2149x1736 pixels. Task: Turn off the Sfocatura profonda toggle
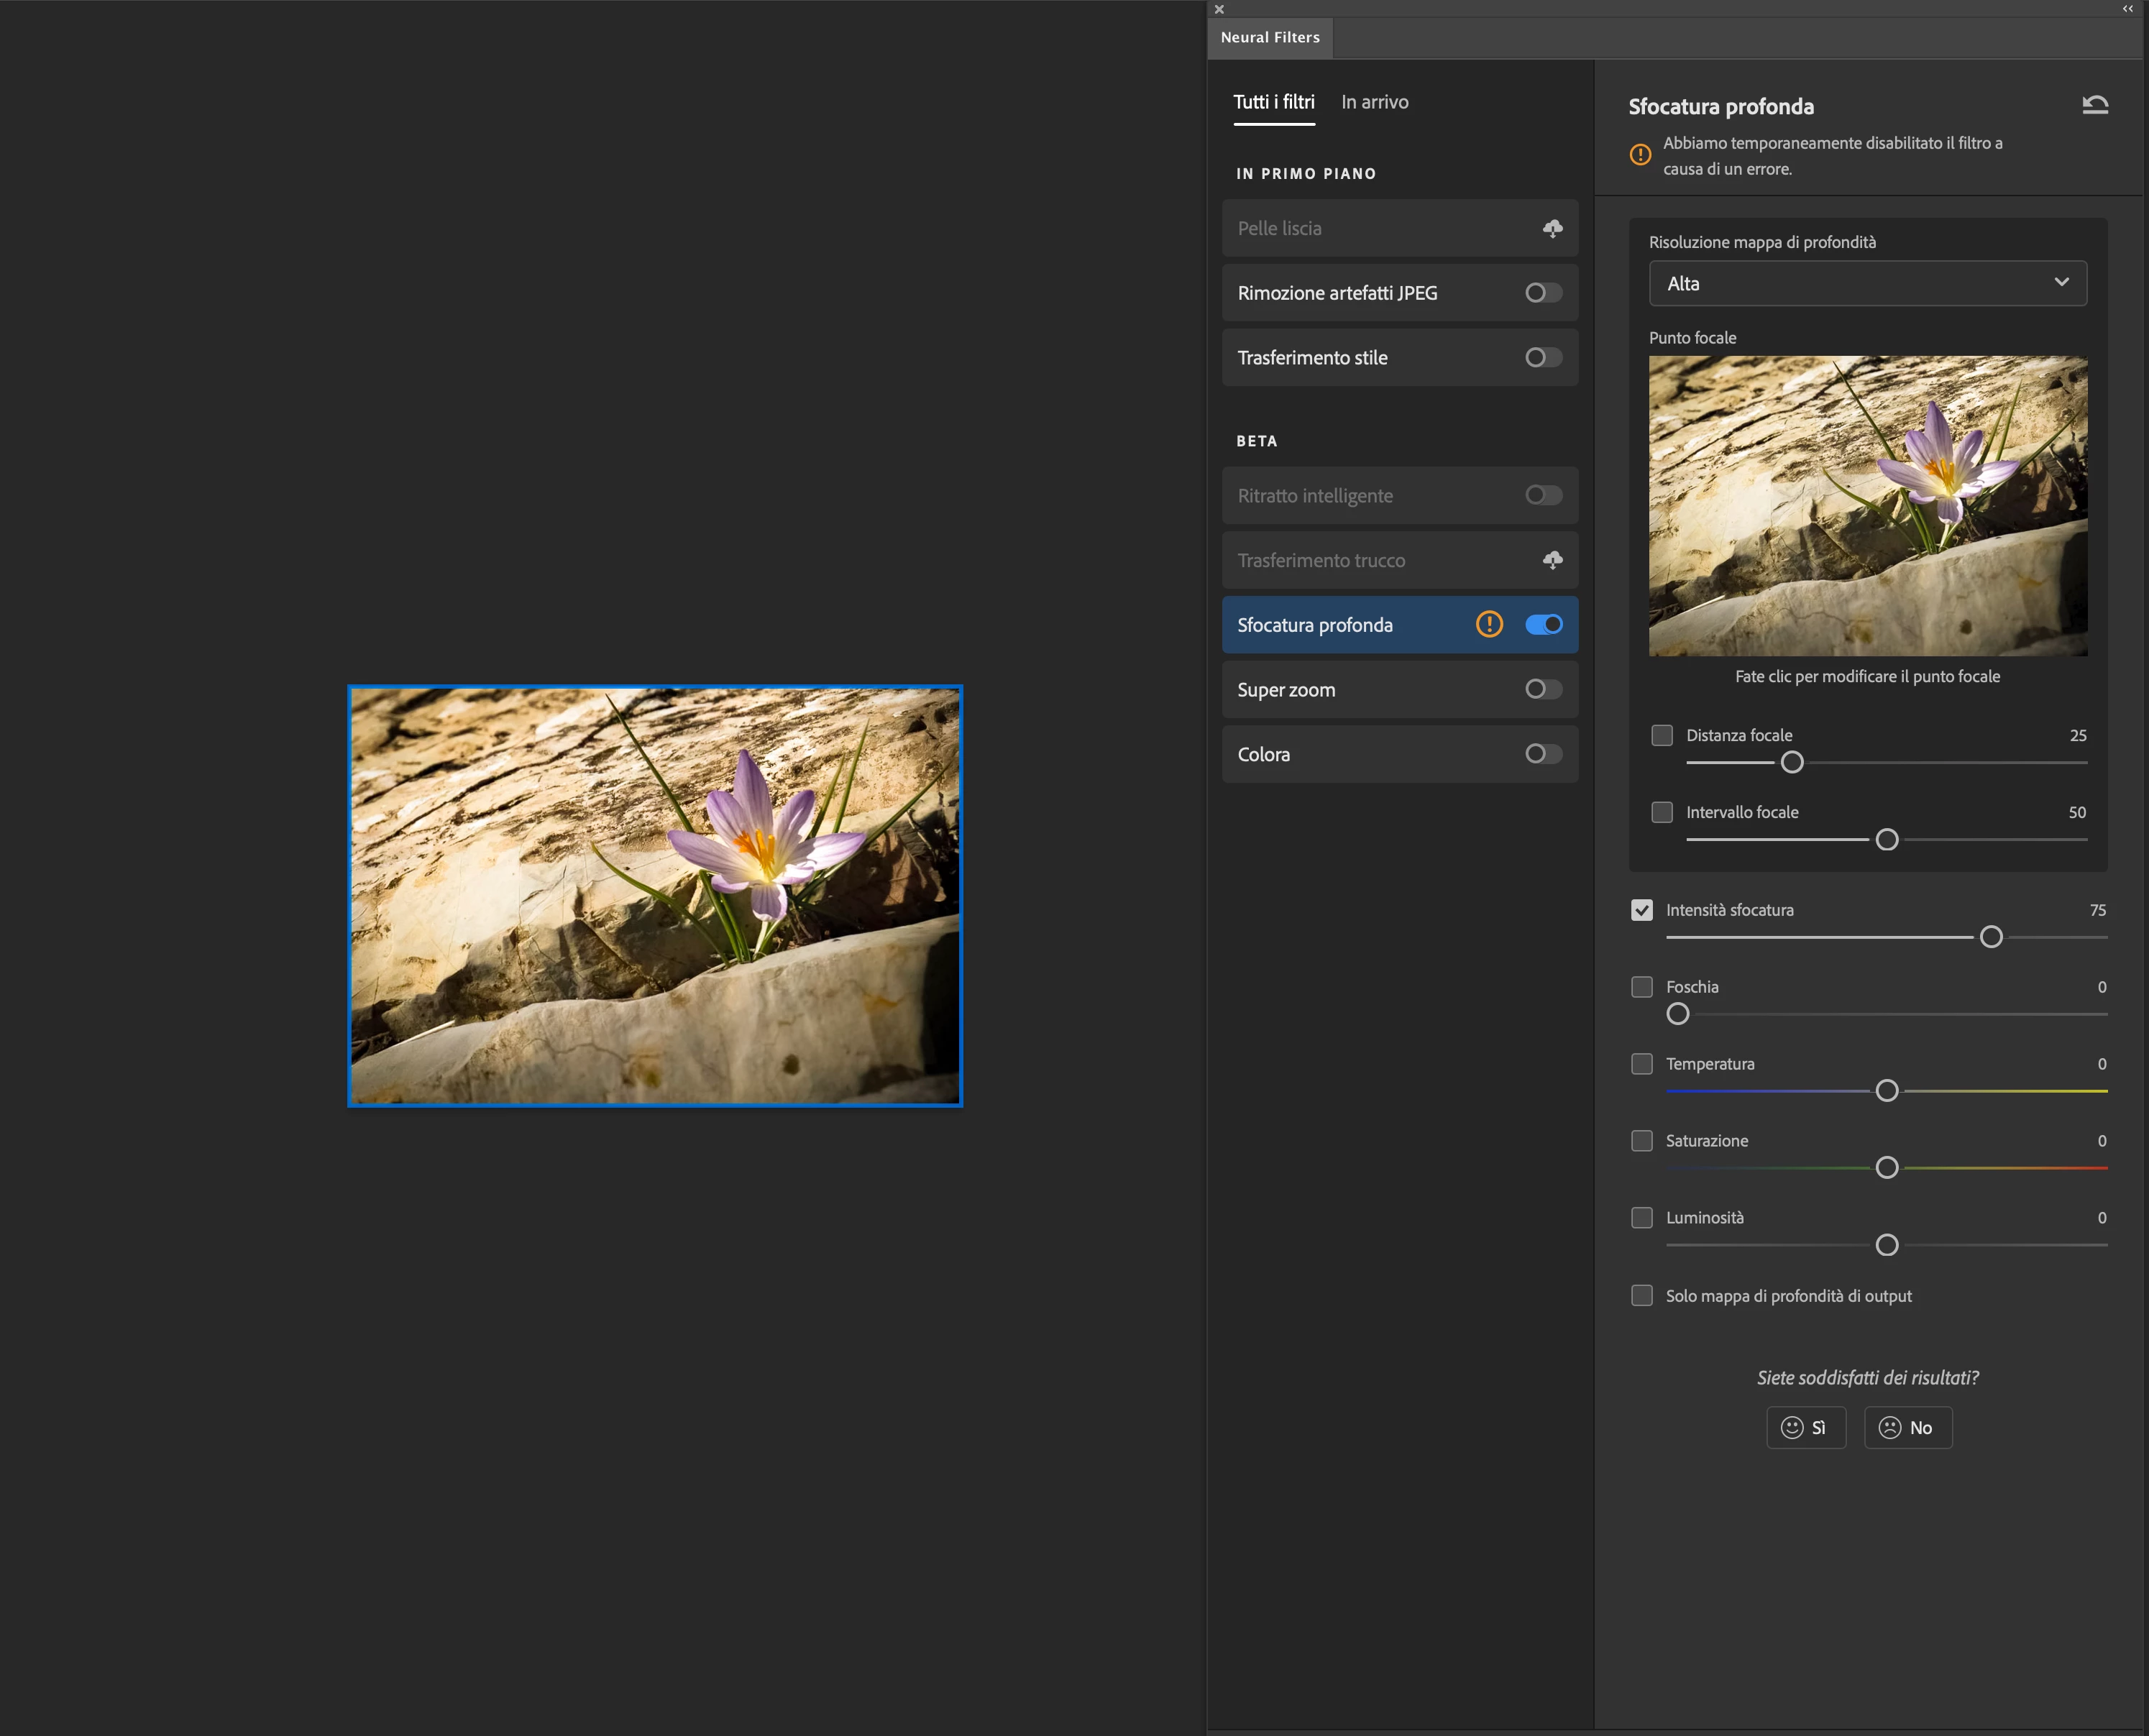coord(1543,624)
